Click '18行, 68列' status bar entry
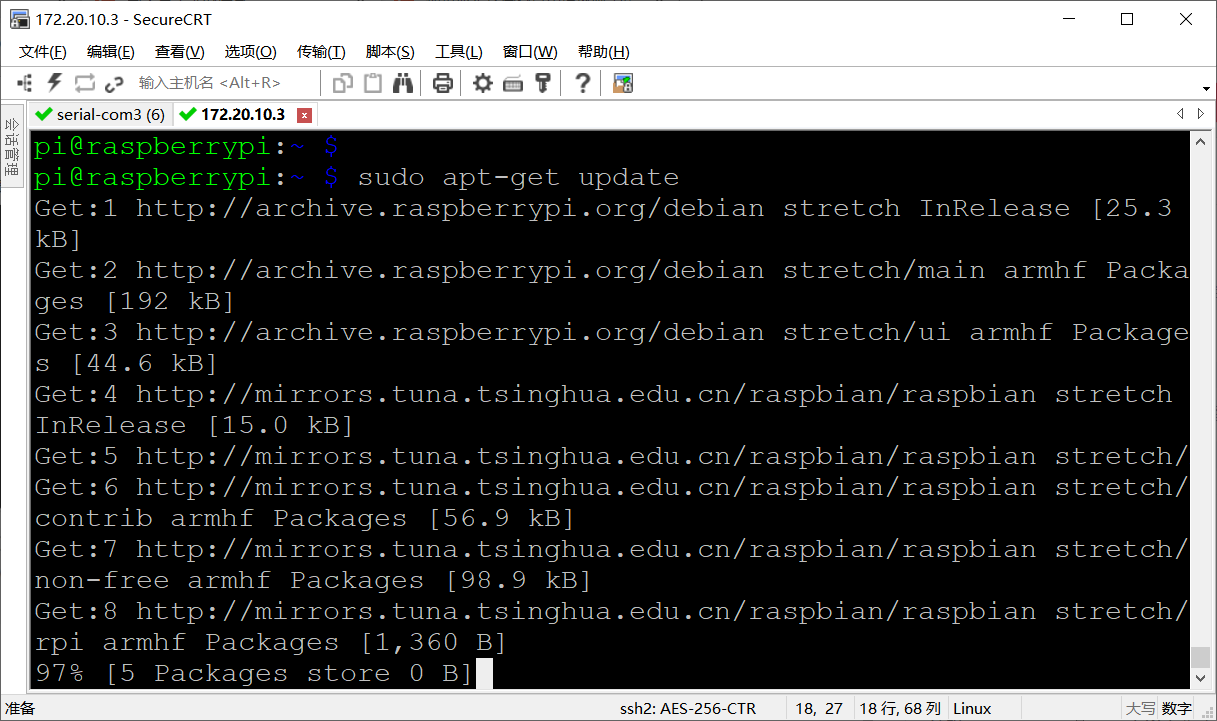Image resolution: width=1217 pixels, height=721 pixels. 900,709
